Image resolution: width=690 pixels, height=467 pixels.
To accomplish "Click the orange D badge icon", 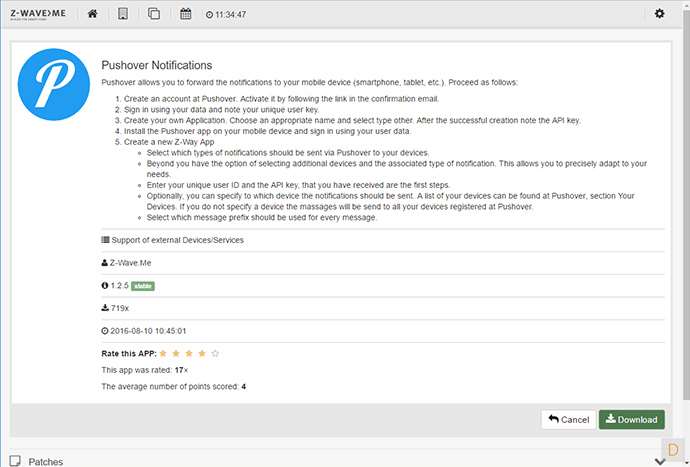I will coord(674,448).
